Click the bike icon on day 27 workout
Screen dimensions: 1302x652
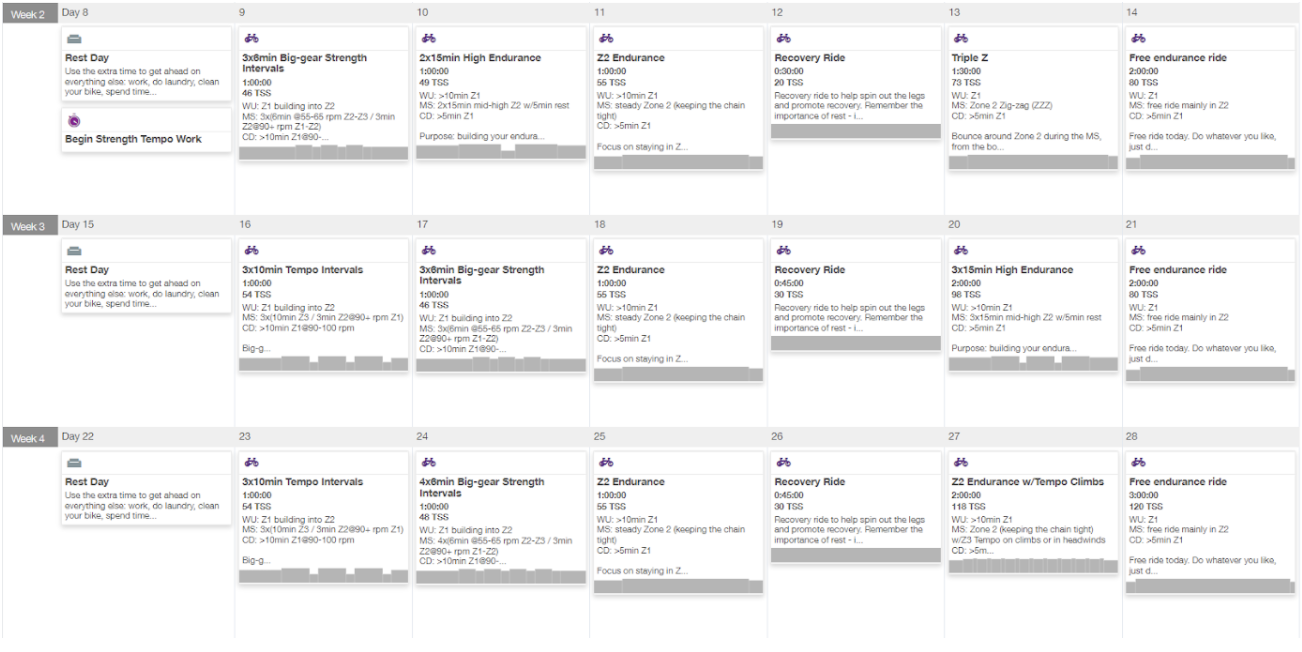click(x=961, y=463)
